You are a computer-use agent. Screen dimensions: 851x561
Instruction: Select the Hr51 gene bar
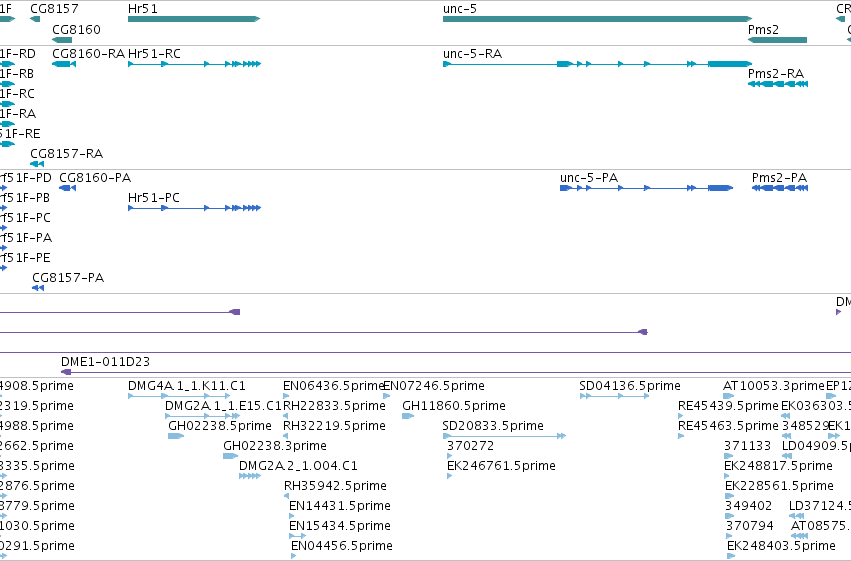coord(194,19)
